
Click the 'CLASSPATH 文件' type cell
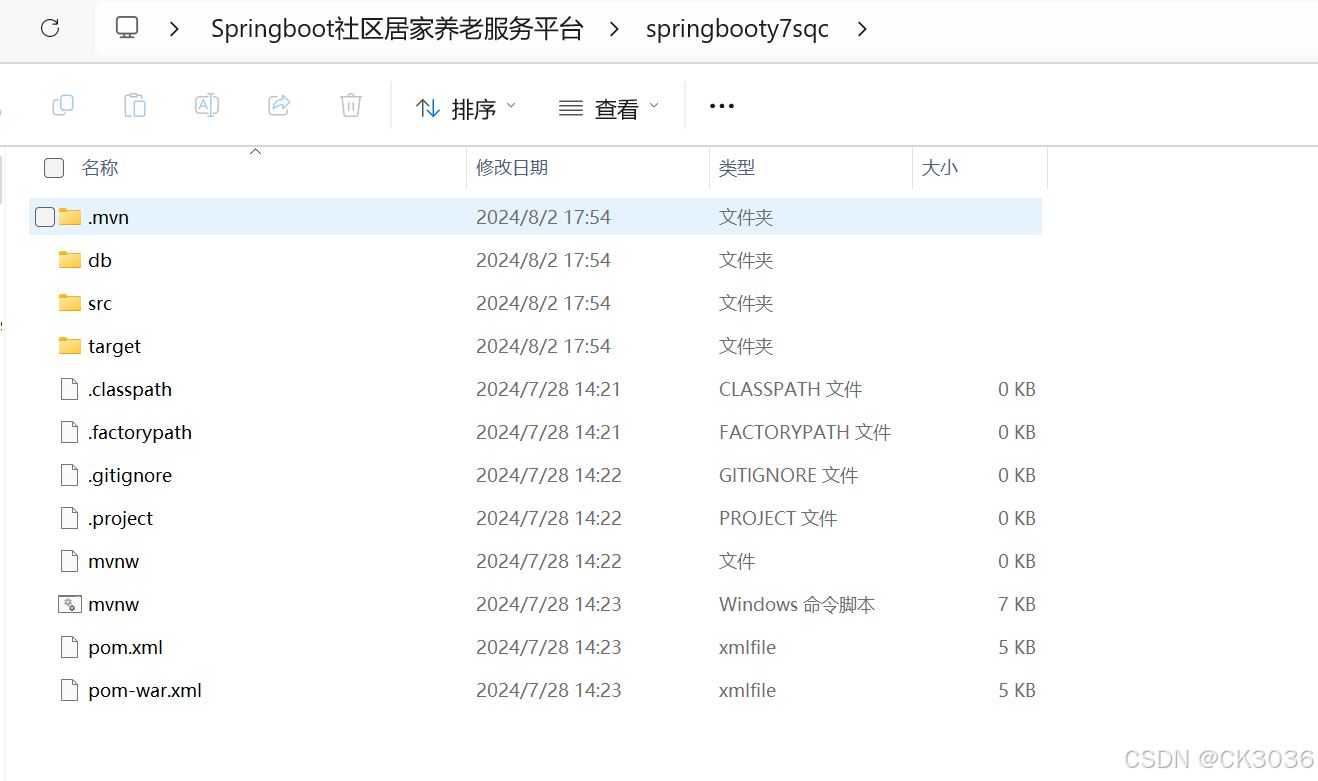(x=791, y=389)
